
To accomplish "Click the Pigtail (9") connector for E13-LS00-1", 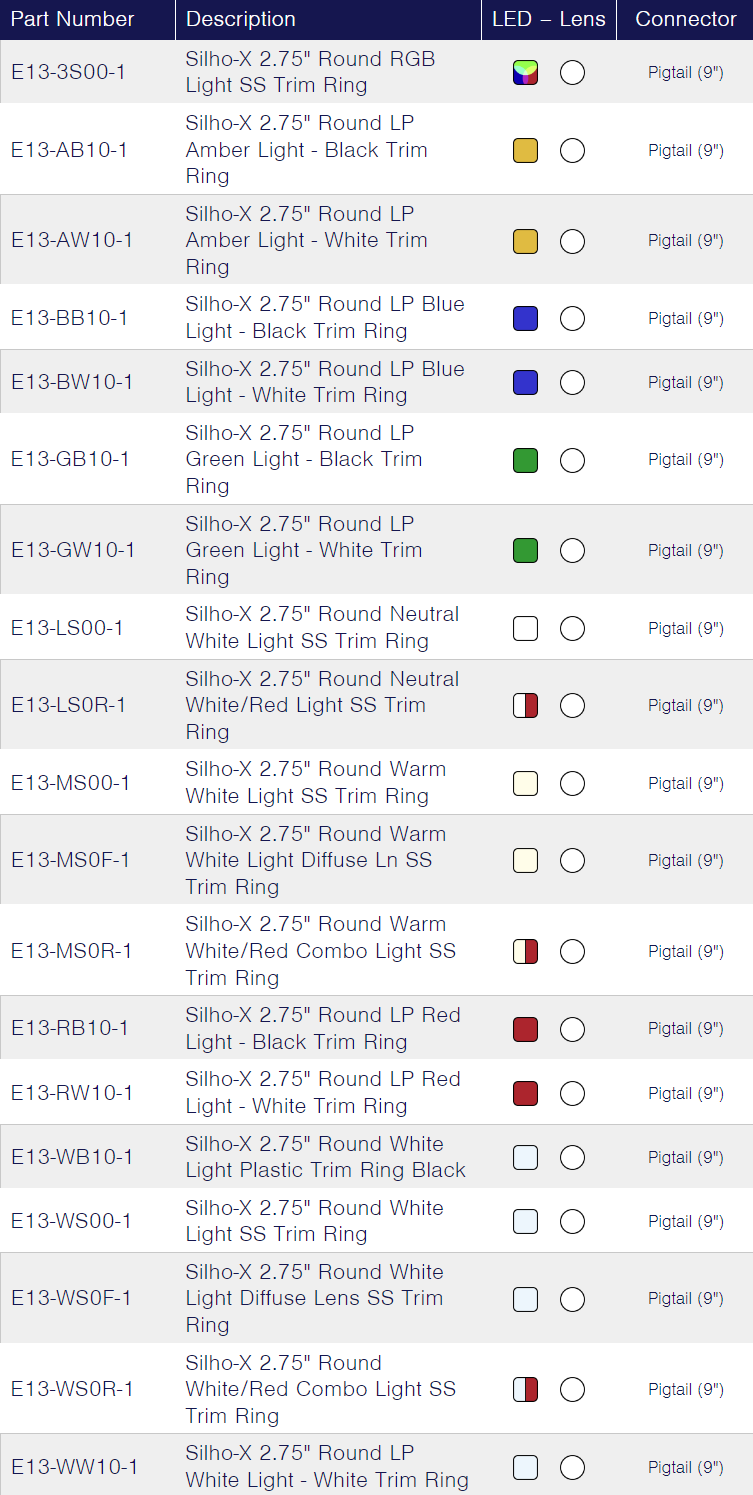I will 685,628.
